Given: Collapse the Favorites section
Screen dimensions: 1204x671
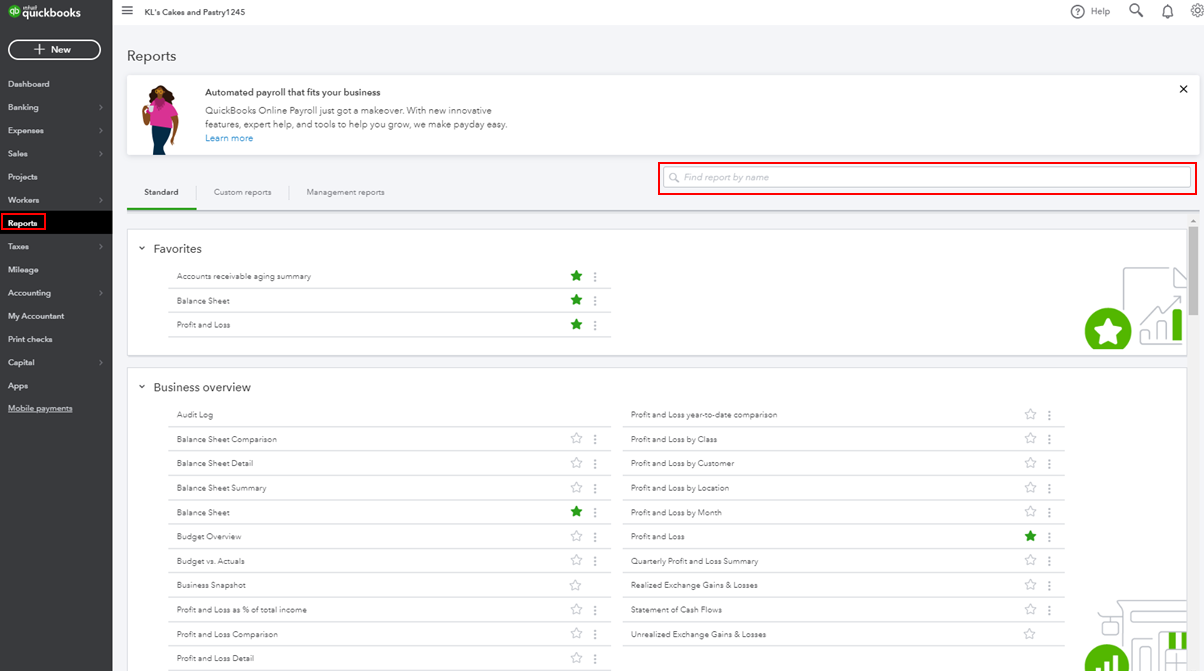Looking at the screenshot, I should [x=142, y=249].
